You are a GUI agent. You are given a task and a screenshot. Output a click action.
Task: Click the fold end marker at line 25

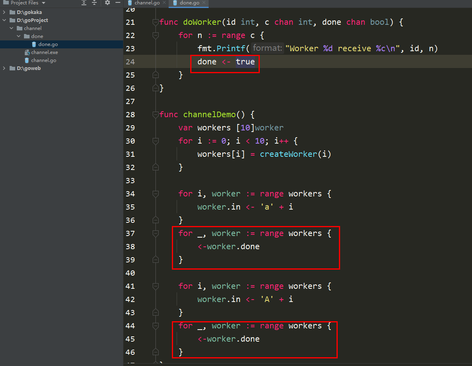(x=155, y=75)
